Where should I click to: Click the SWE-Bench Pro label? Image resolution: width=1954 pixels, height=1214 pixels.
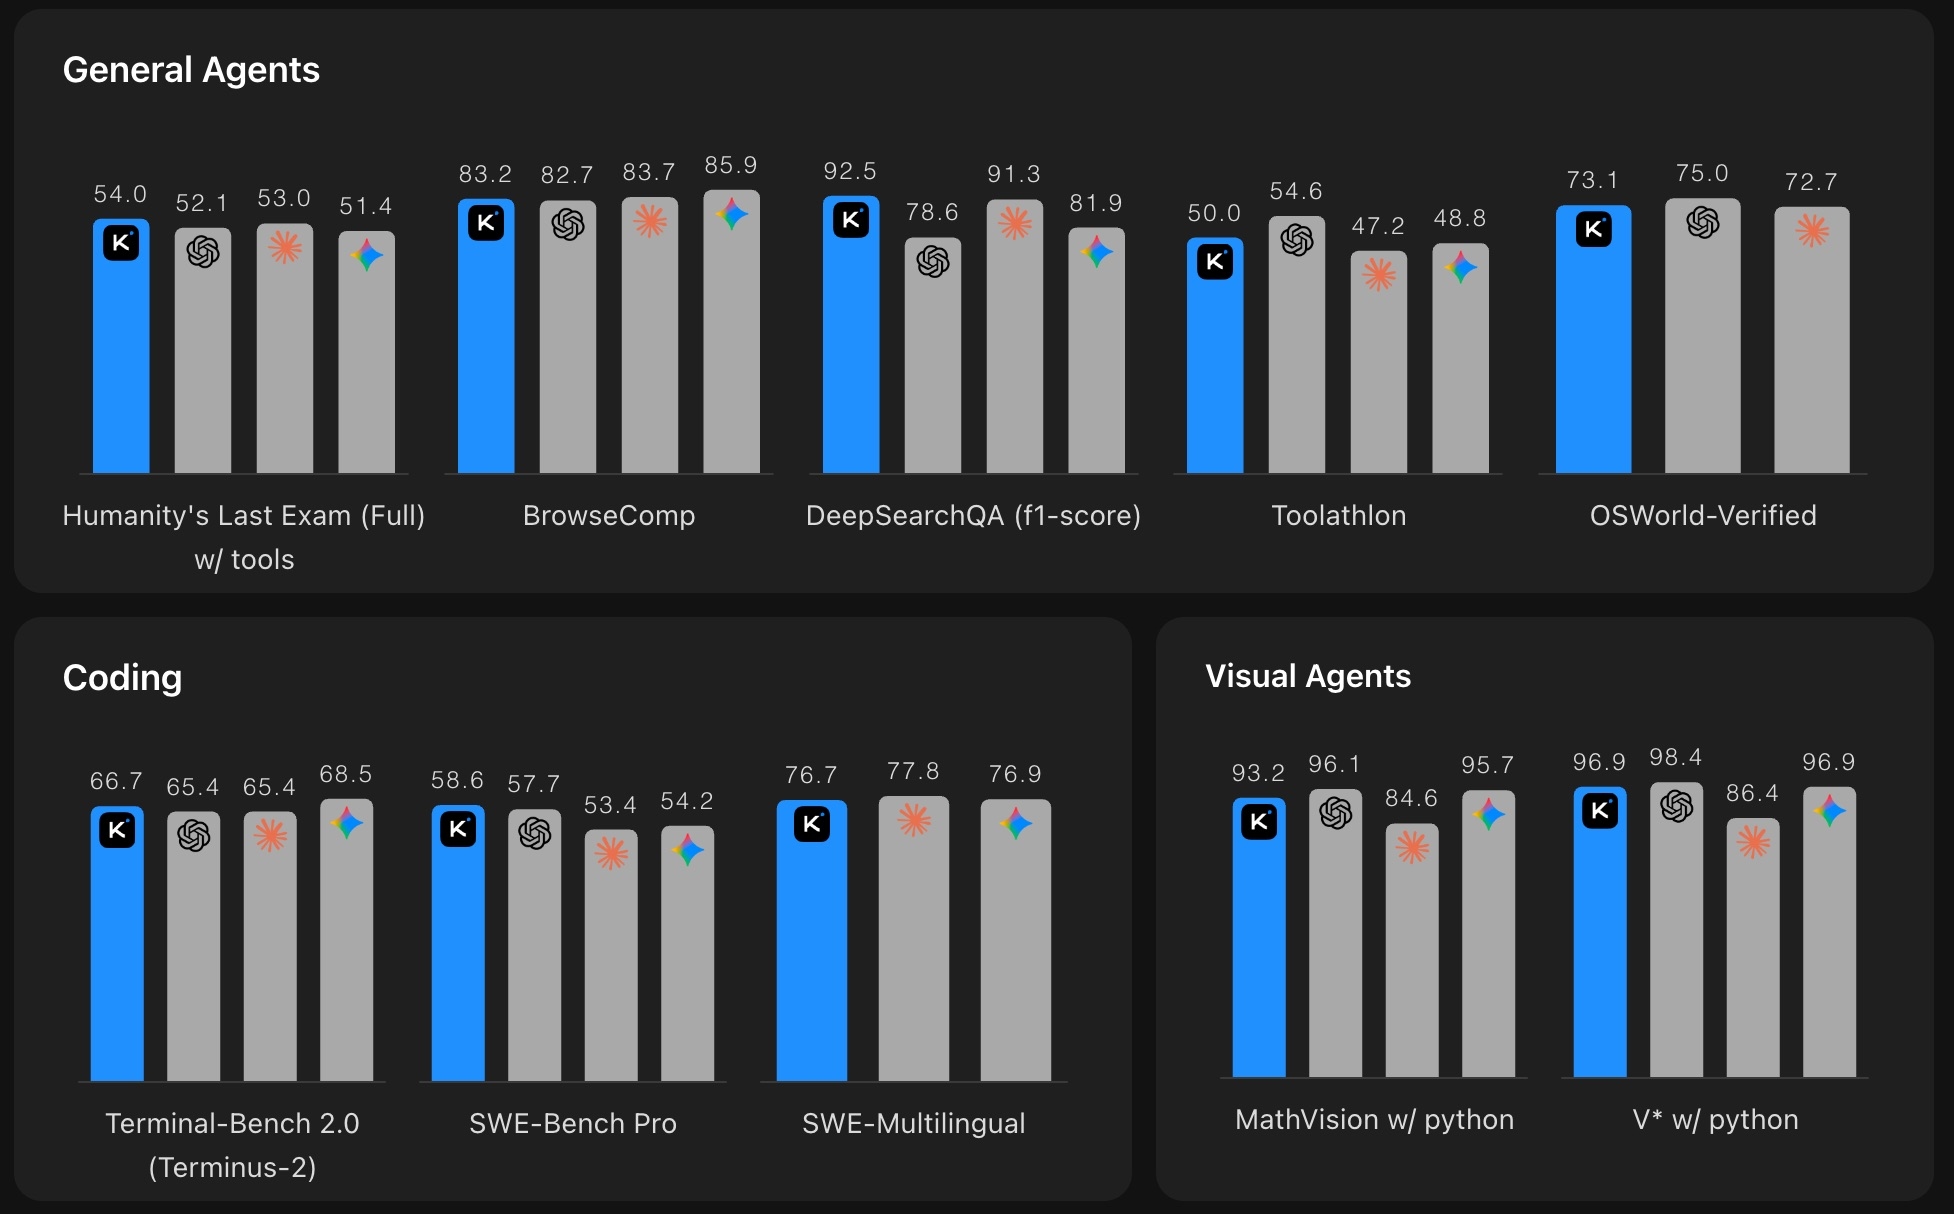point(573,1123)
